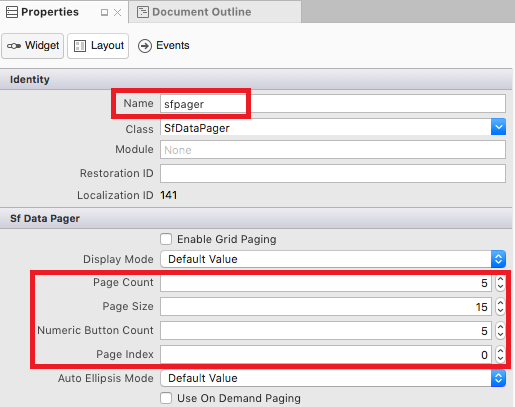Click the Events arrow circle icon

pyautogui.click(x=145, y=46)
